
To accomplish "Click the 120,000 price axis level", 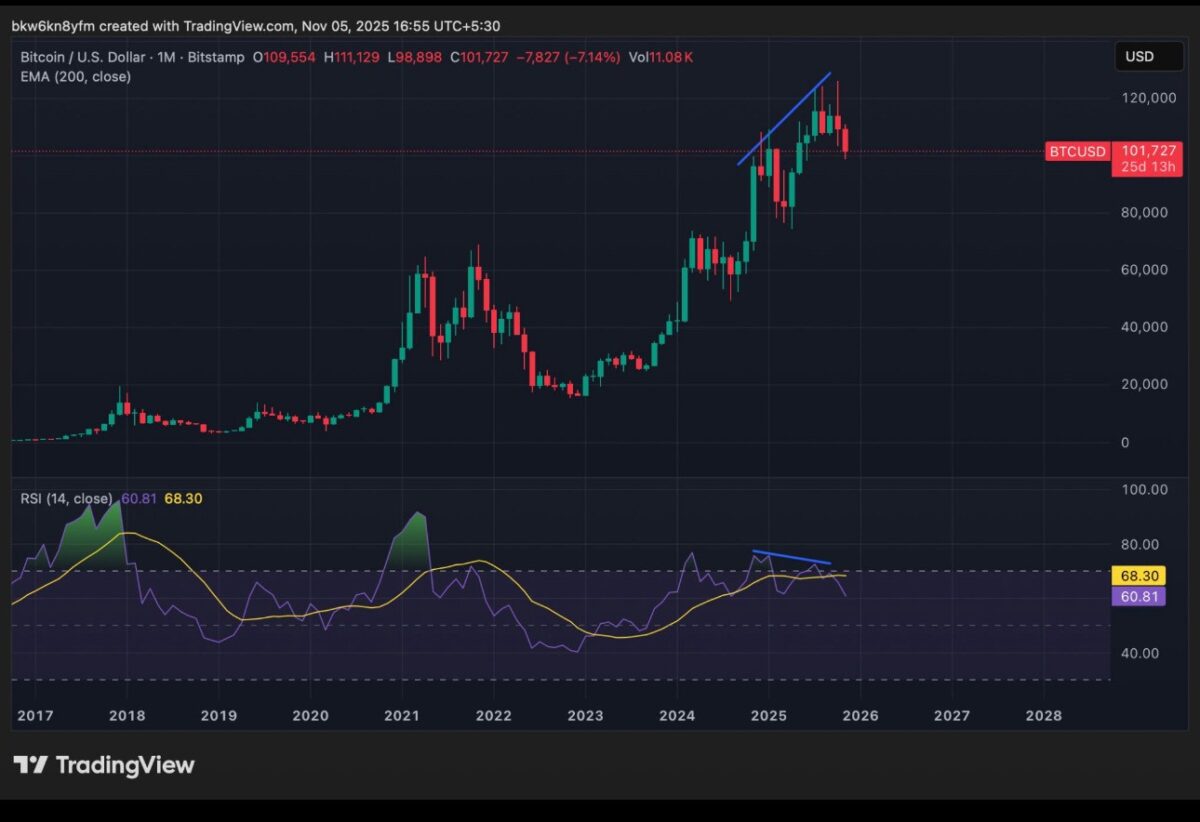I will point(1148,98).
